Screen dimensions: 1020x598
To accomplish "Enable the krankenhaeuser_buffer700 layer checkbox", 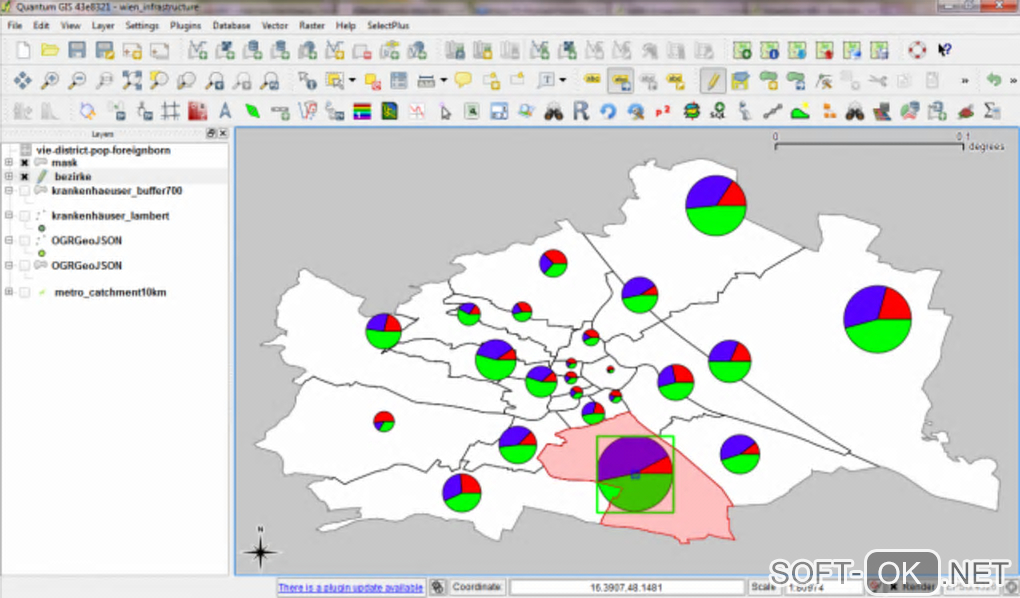I will (24, 190).
